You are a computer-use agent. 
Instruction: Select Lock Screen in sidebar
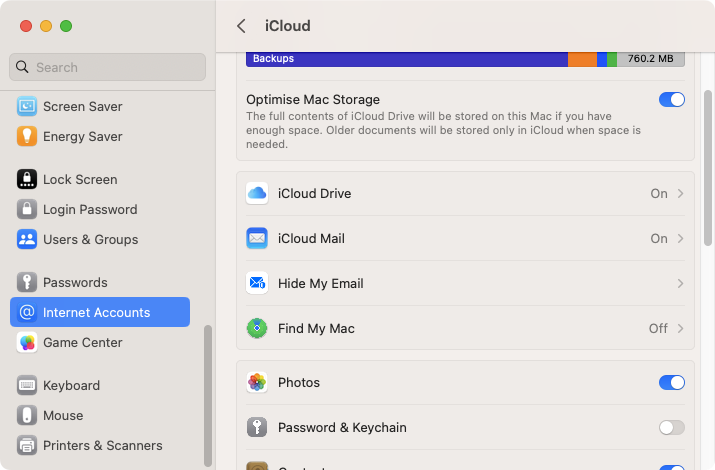coord(100,179)
